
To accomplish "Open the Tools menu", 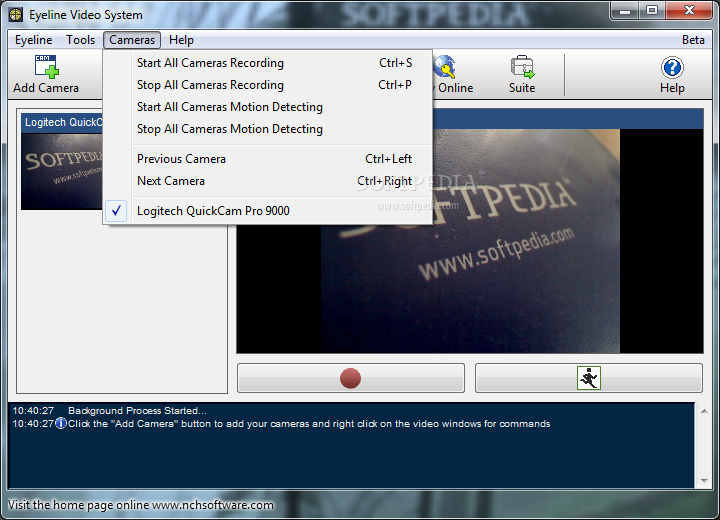I will (80, 40).
